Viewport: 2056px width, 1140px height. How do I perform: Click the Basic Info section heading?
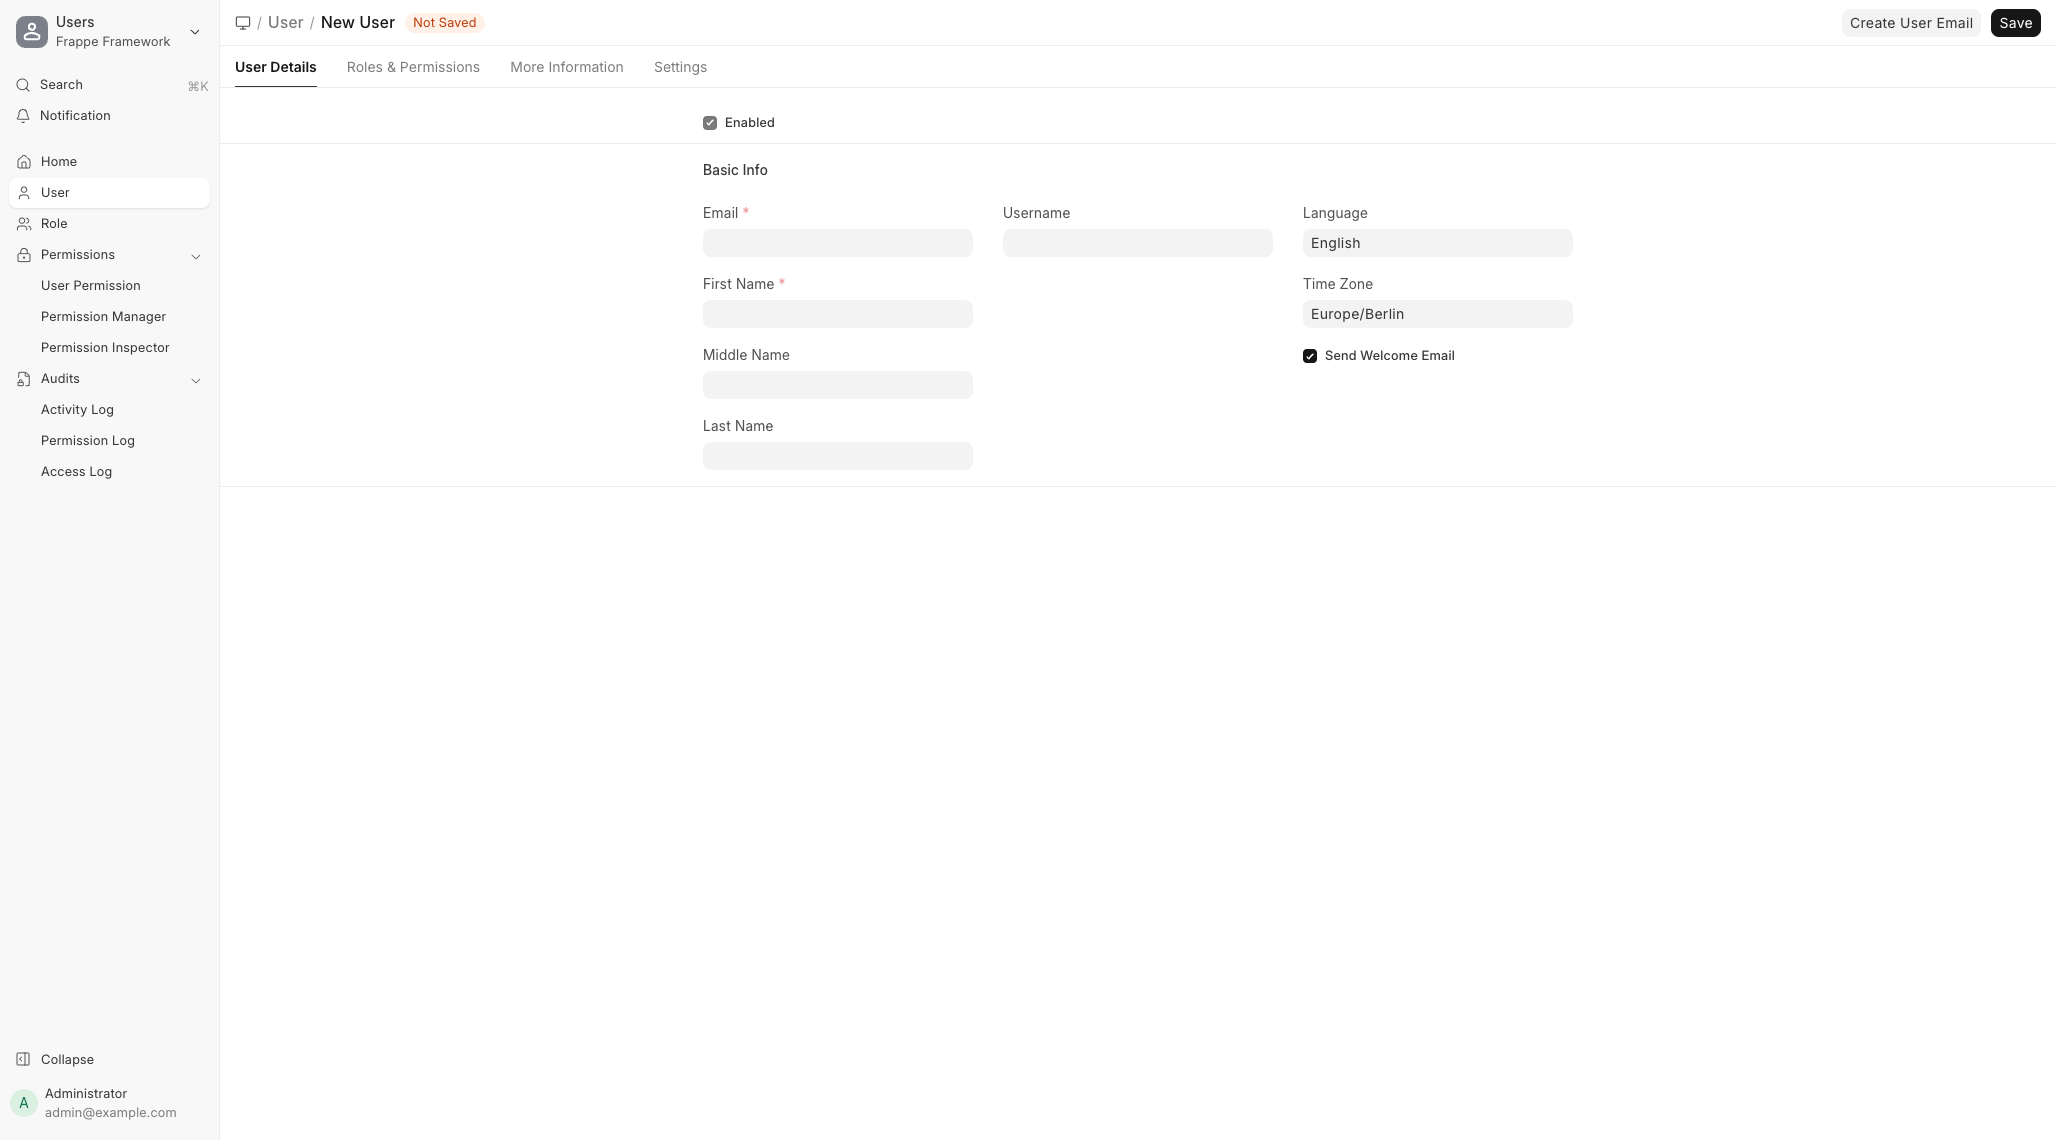735,170
